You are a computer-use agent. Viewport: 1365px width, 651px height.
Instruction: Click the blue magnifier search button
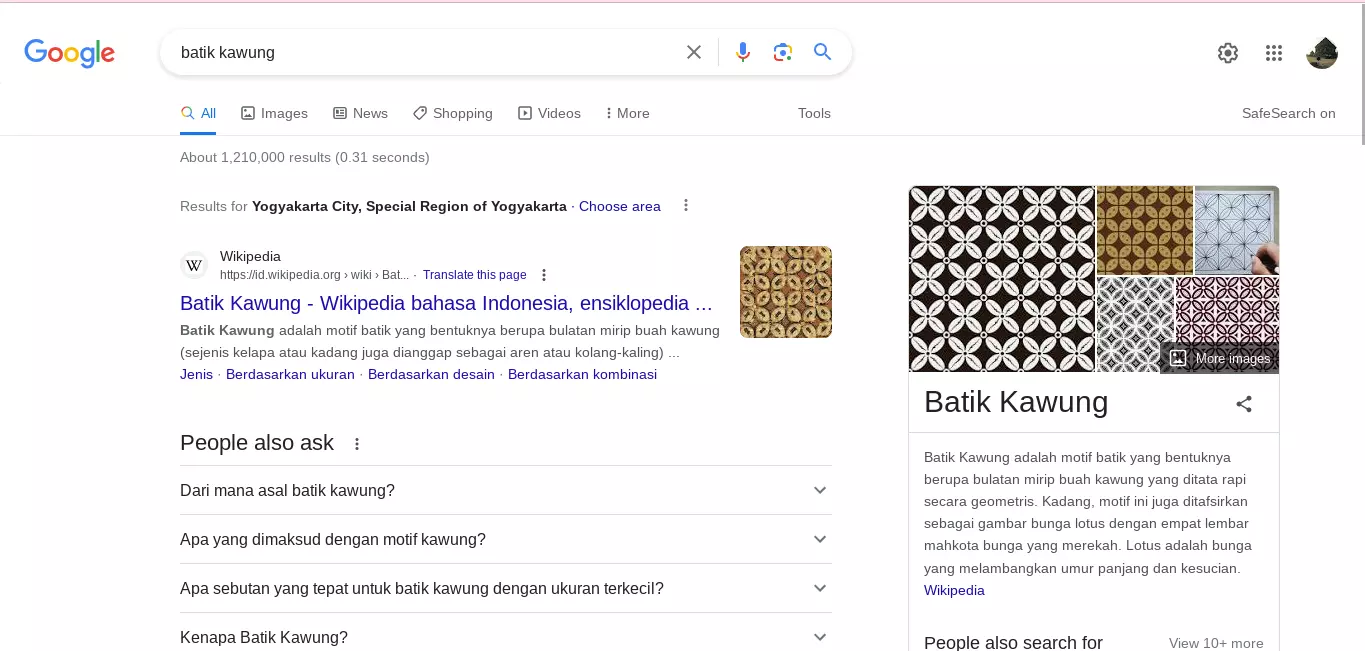pos(823,52)
